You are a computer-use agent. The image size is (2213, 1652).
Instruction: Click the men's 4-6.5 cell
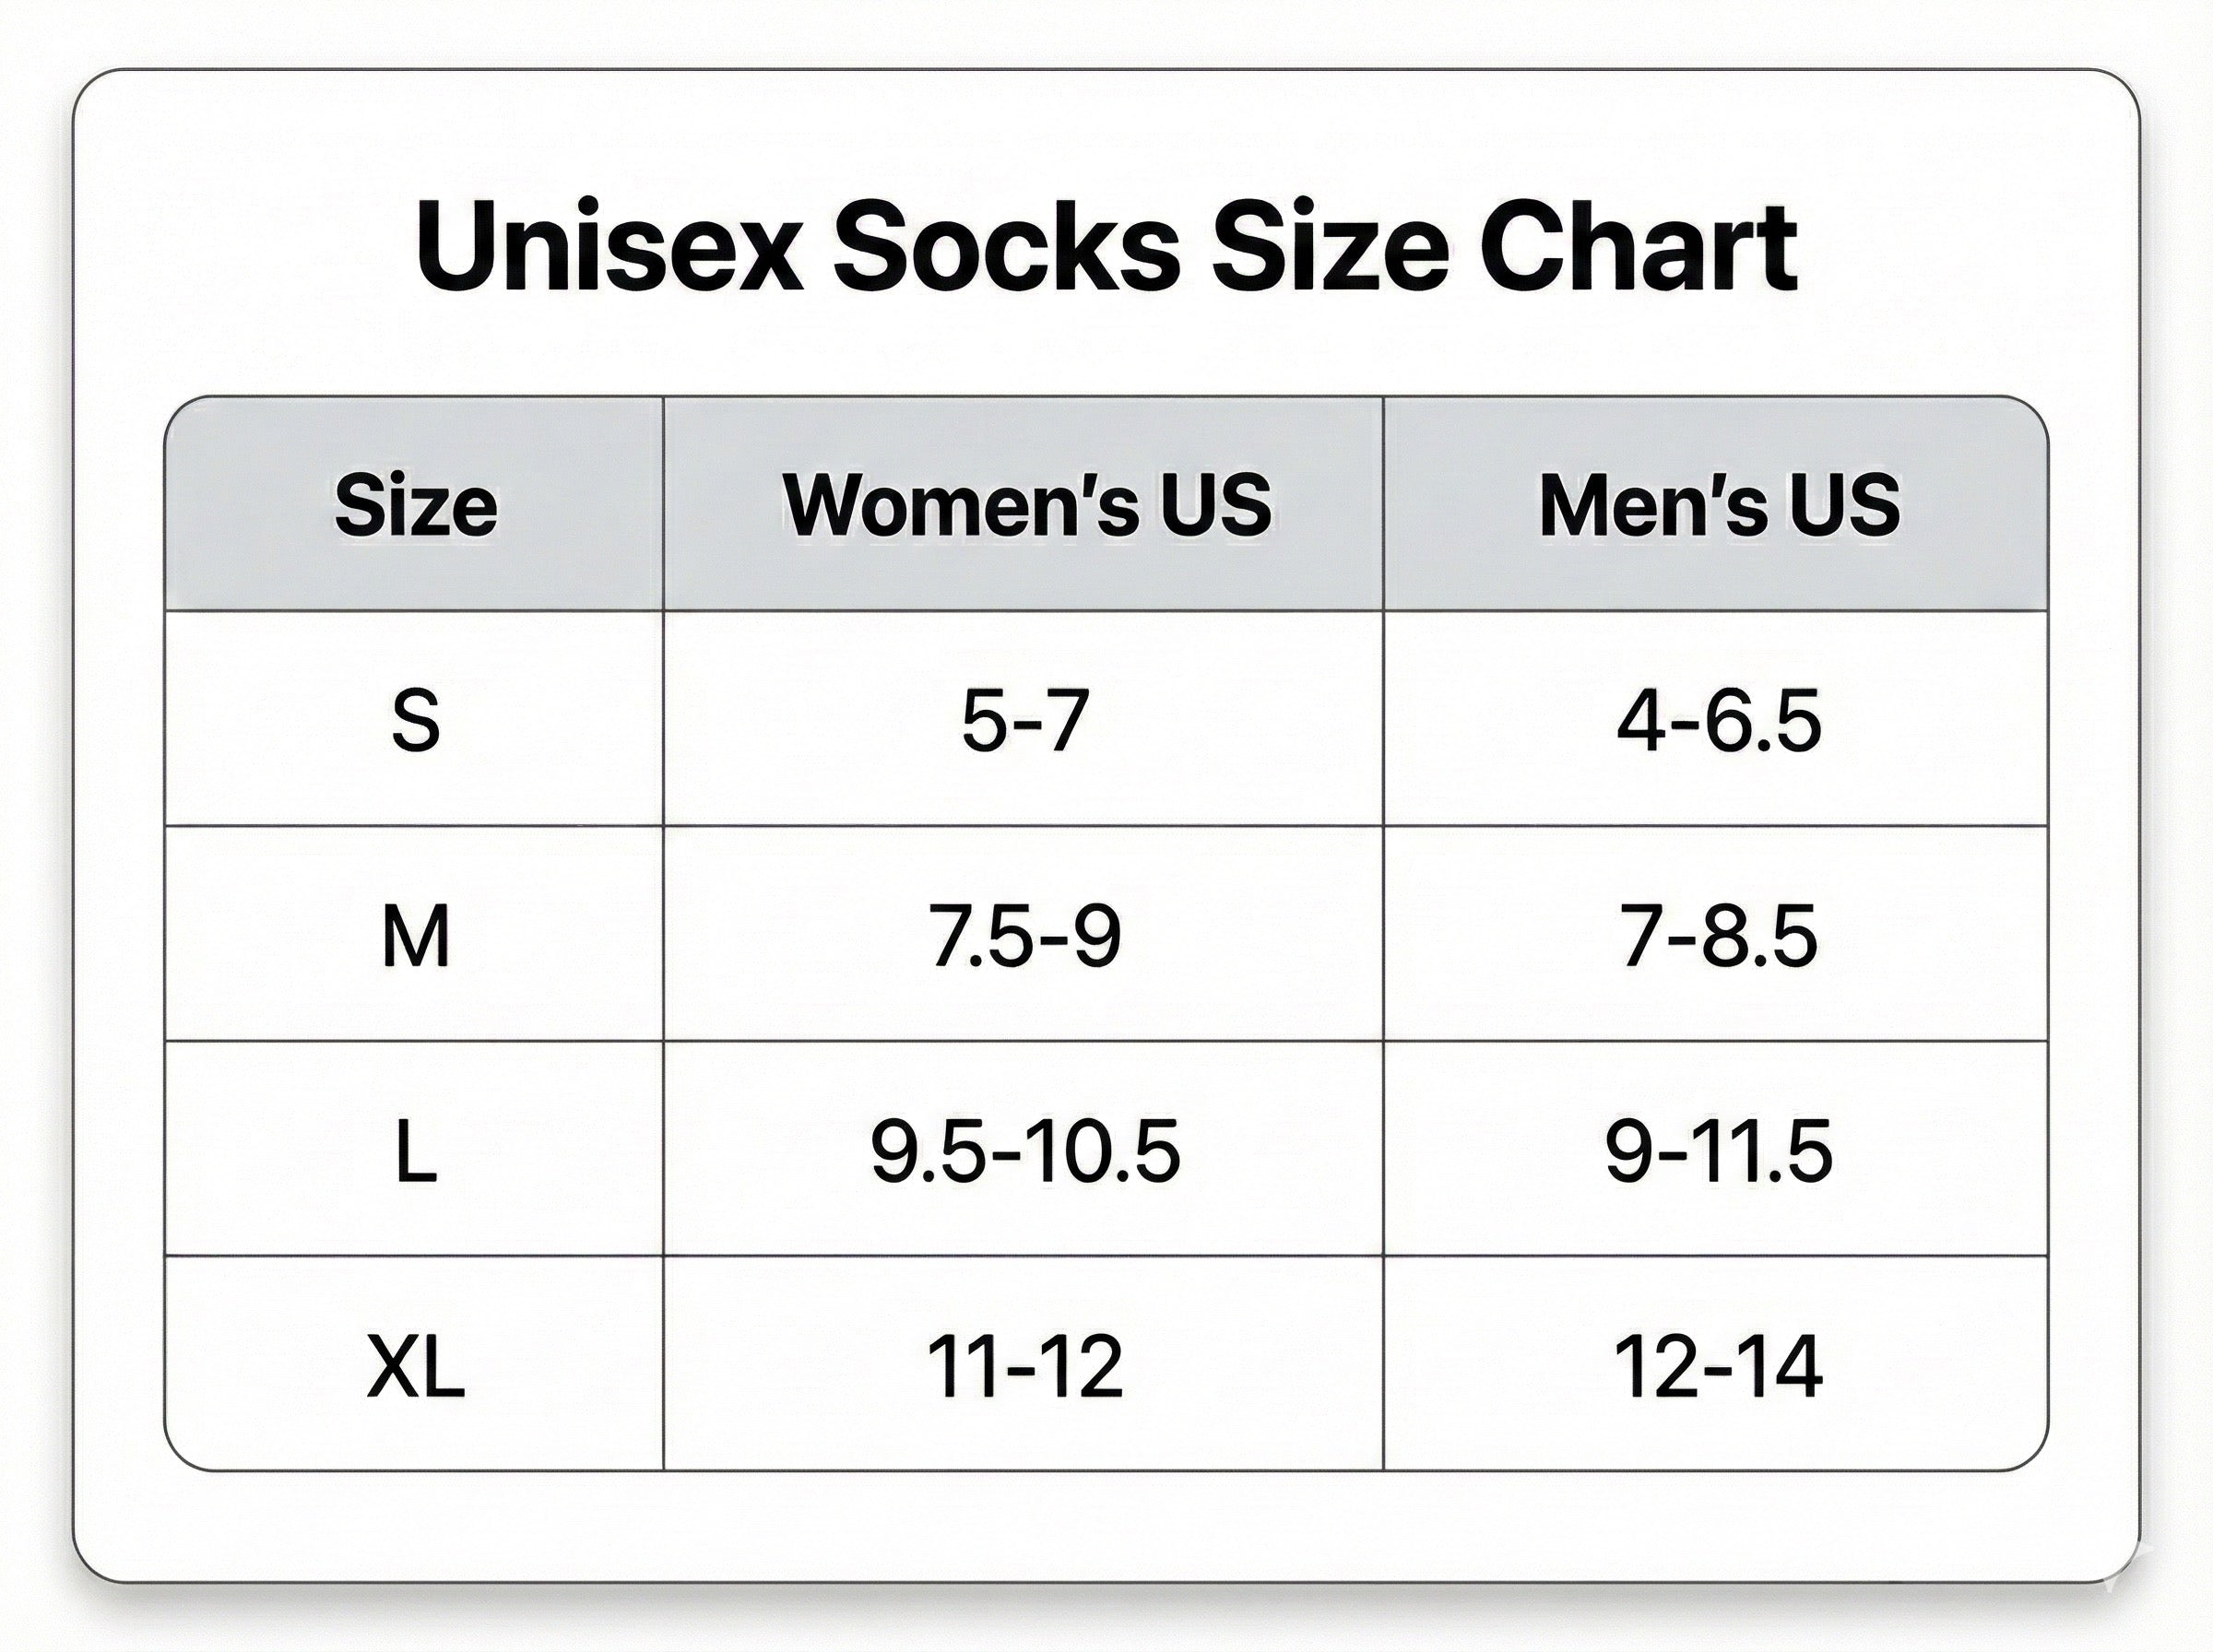(1718, 721)
